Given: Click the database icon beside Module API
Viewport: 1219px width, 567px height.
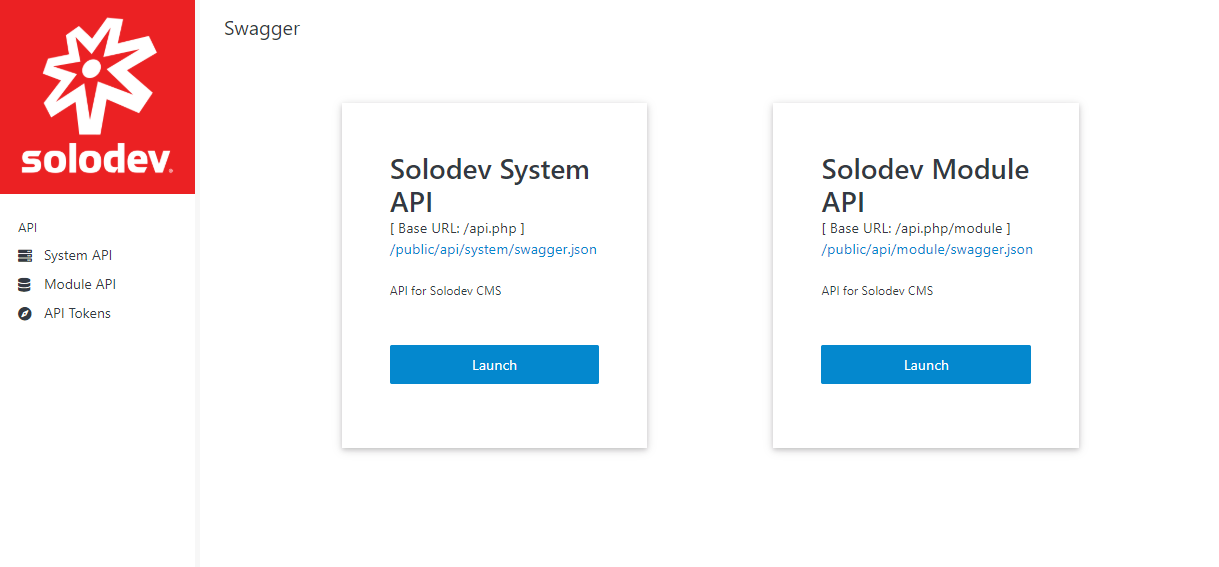Looking at the screenshot, I should point(24,285).
